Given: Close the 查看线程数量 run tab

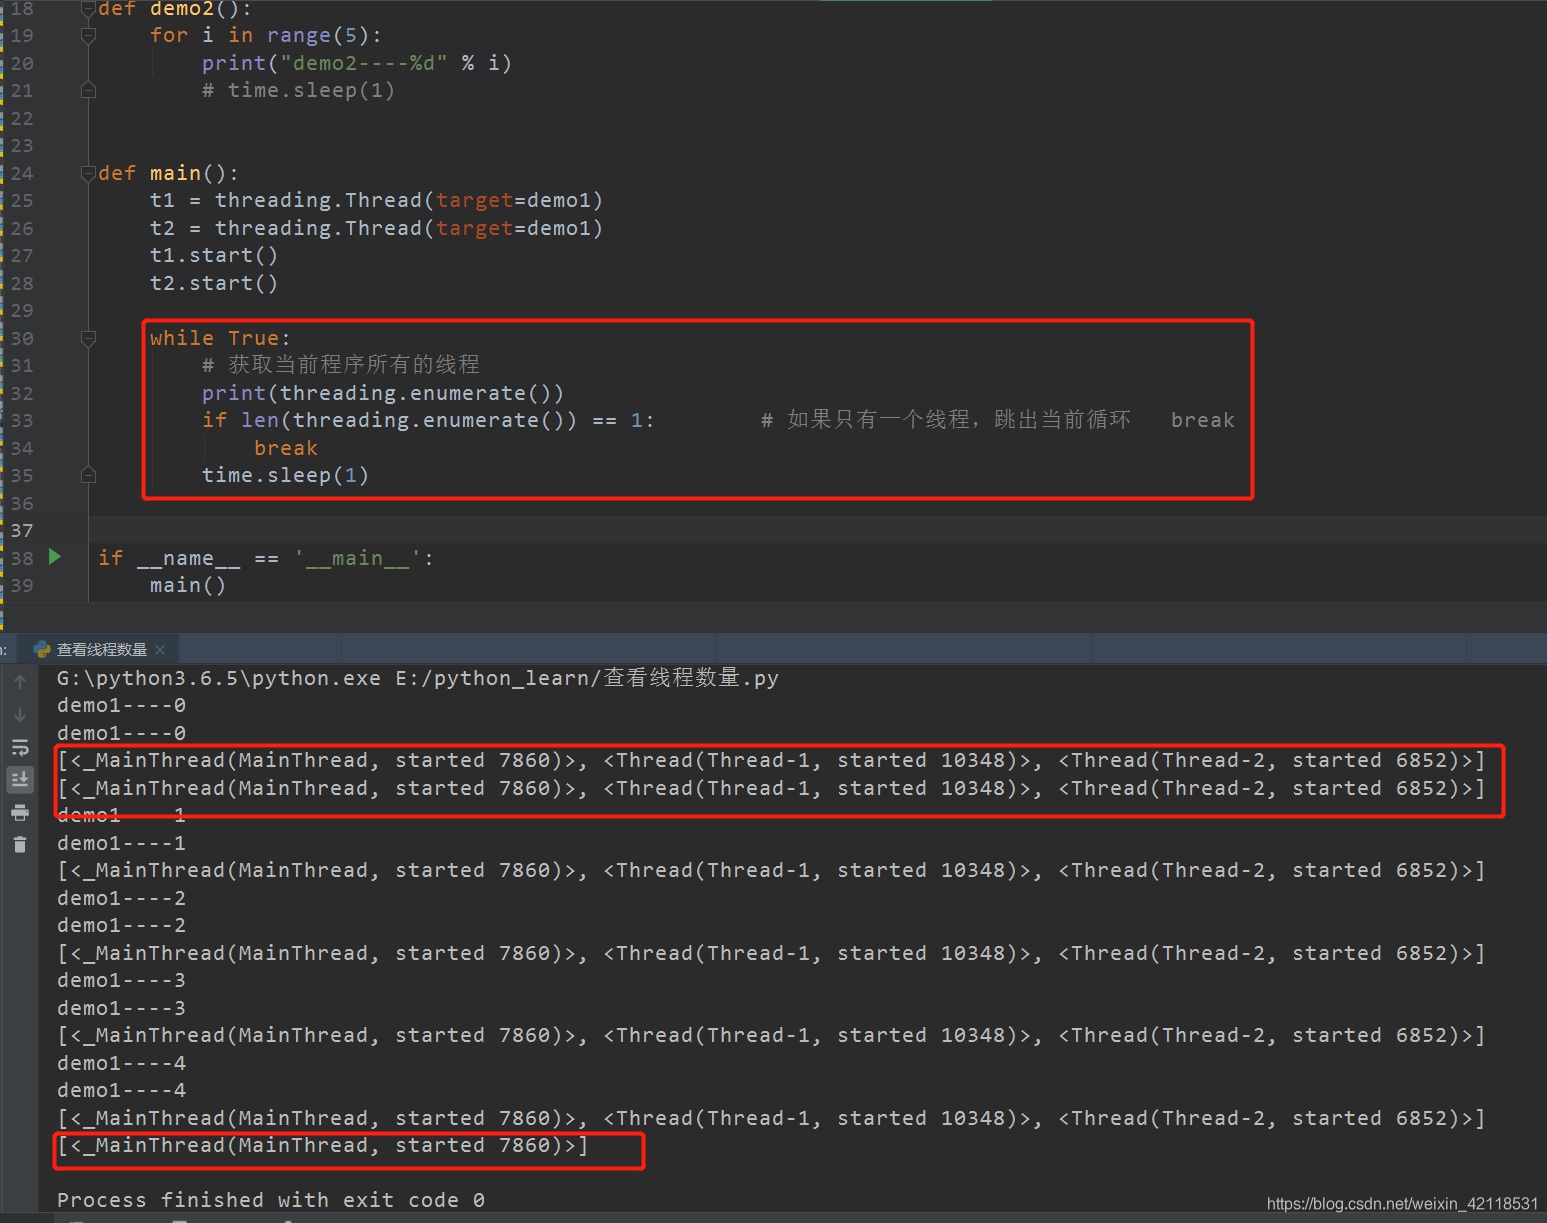Looking at the screenshot, I should pos(160,650).
